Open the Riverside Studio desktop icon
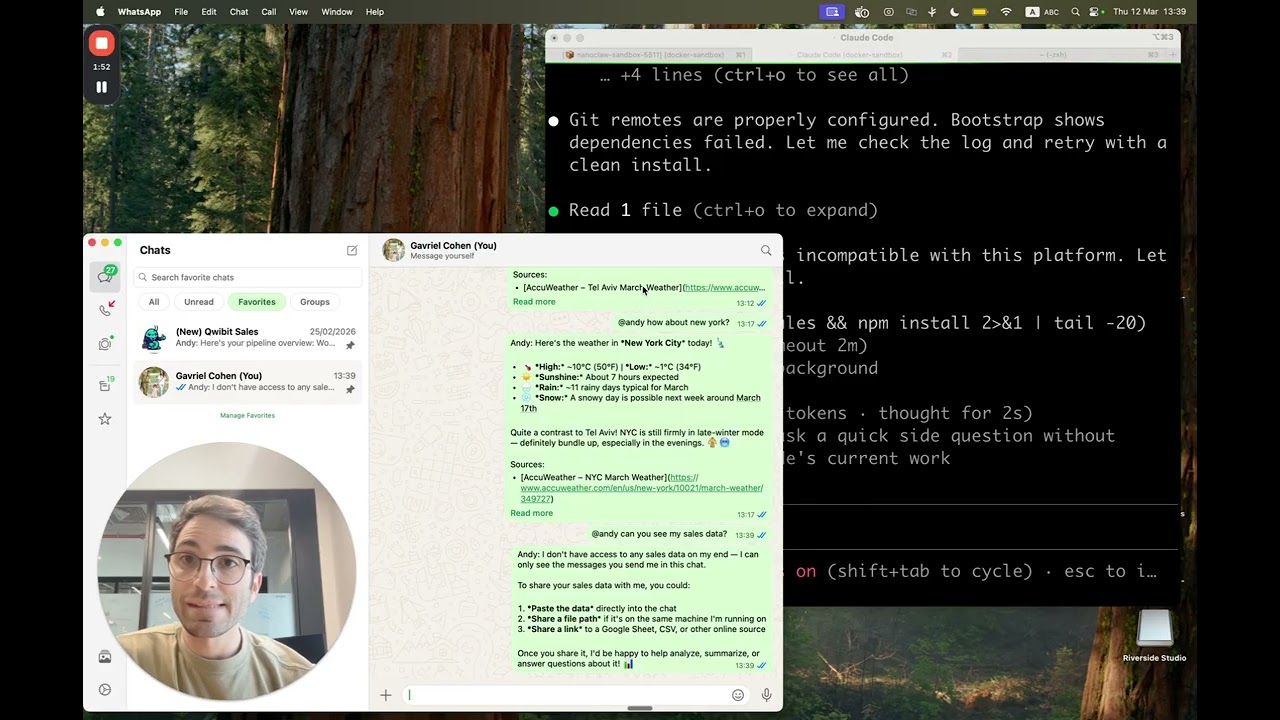Image resolution: width=1280 pixels, height=720 pixels. click(x=1154, y=636)
